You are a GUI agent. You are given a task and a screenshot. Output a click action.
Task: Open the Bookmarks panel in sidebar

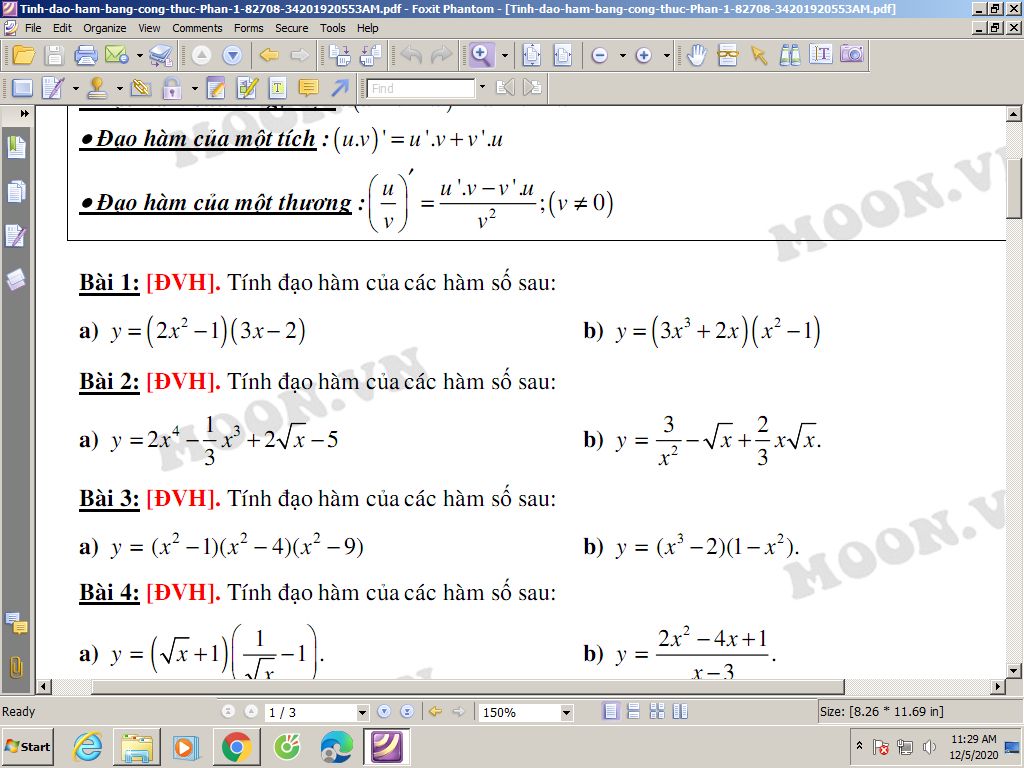click(16, 148)
